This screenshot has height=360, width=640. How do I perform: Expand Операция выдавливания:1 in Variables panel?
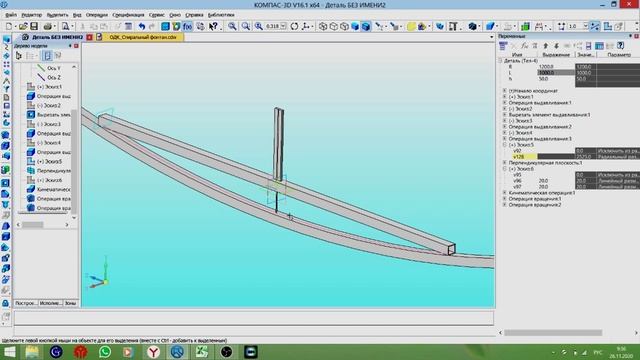(x=505, y=103)
